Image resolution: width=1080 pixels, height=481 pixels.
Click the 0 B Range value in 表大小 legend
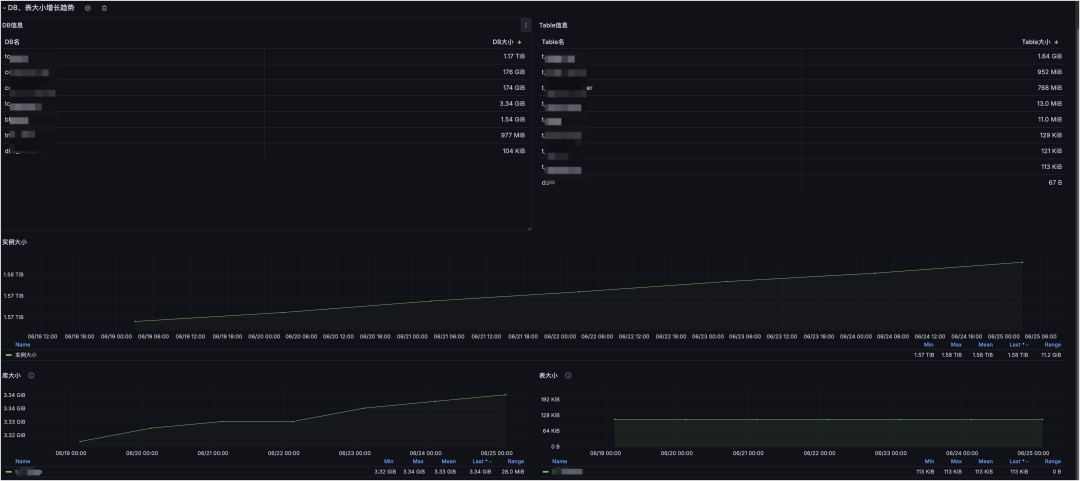(1057, 472)
